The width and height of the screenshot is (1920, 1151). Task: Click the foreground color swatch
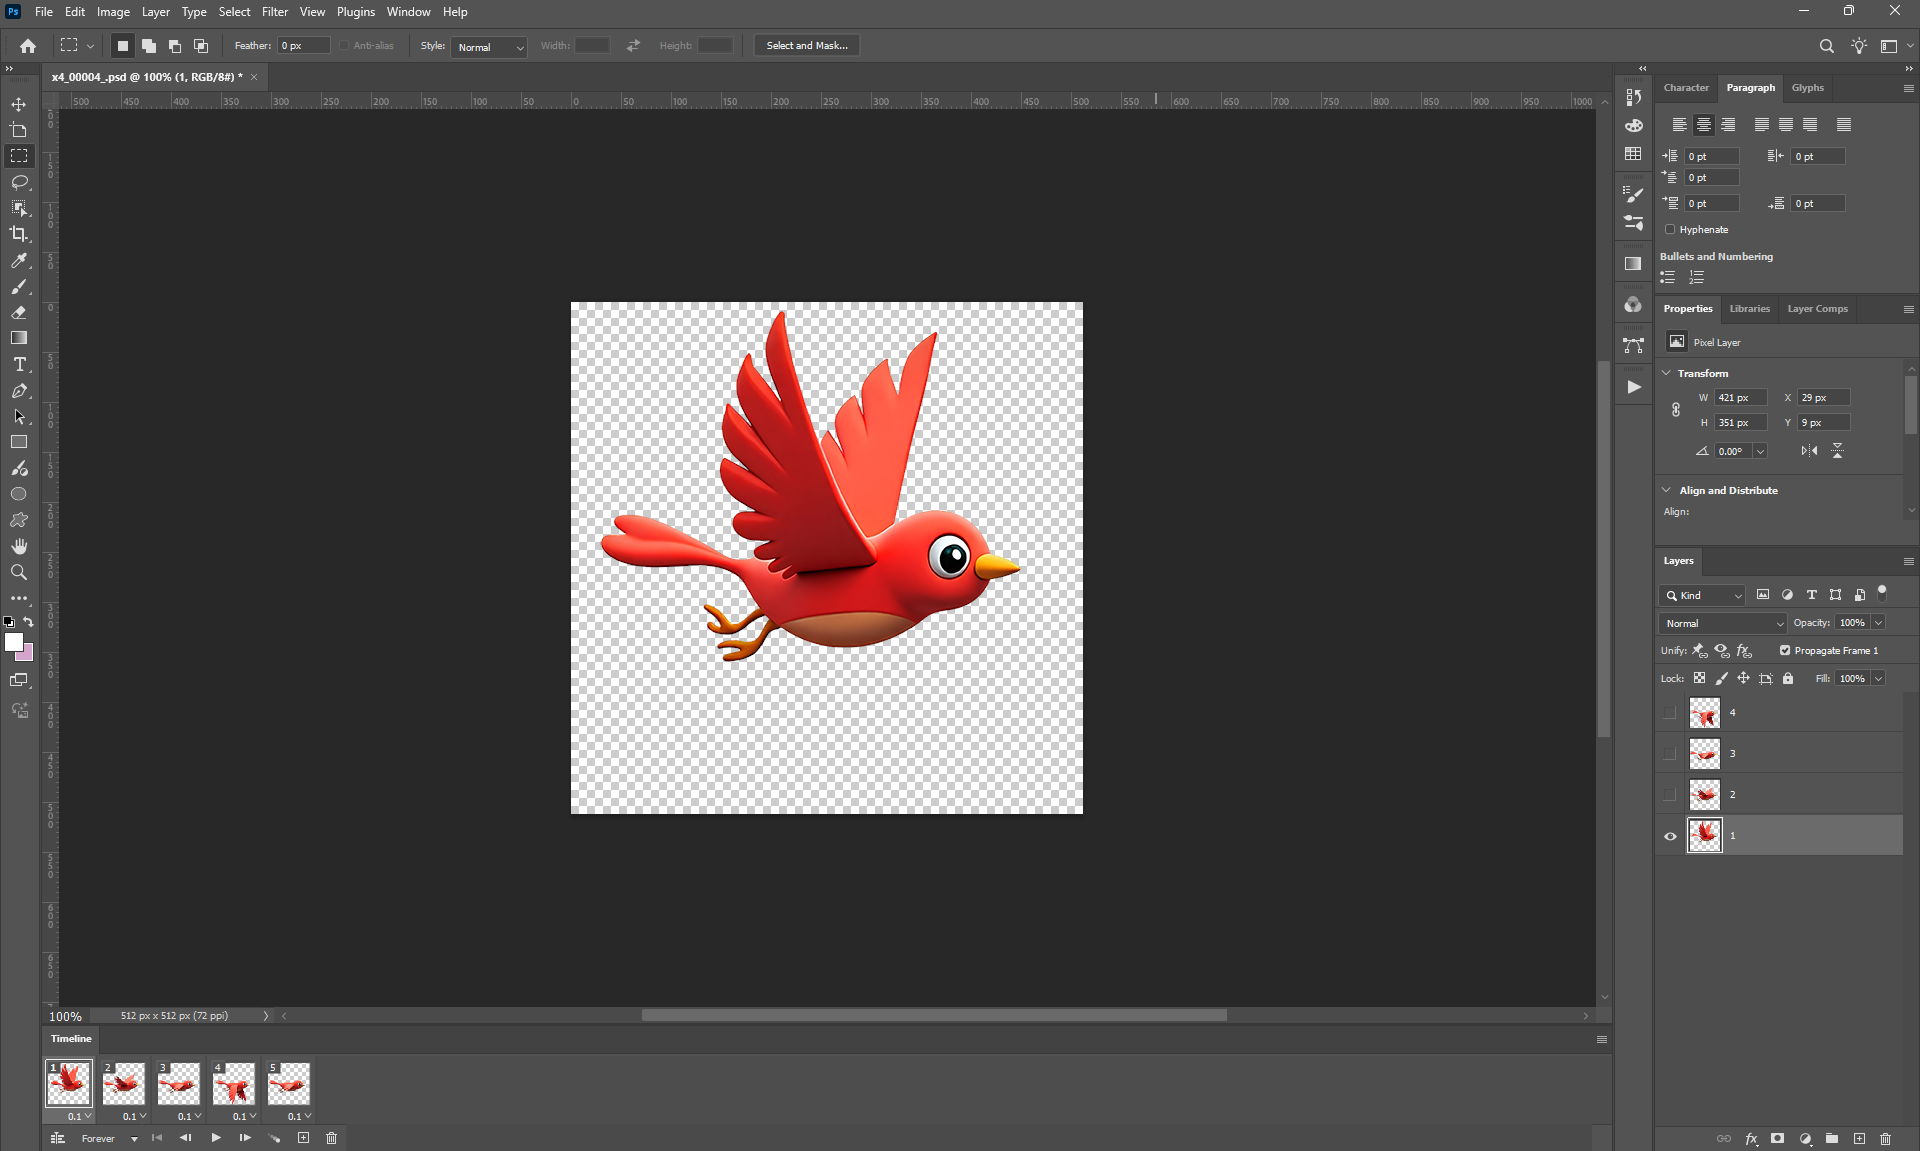[x=13, y=643]
